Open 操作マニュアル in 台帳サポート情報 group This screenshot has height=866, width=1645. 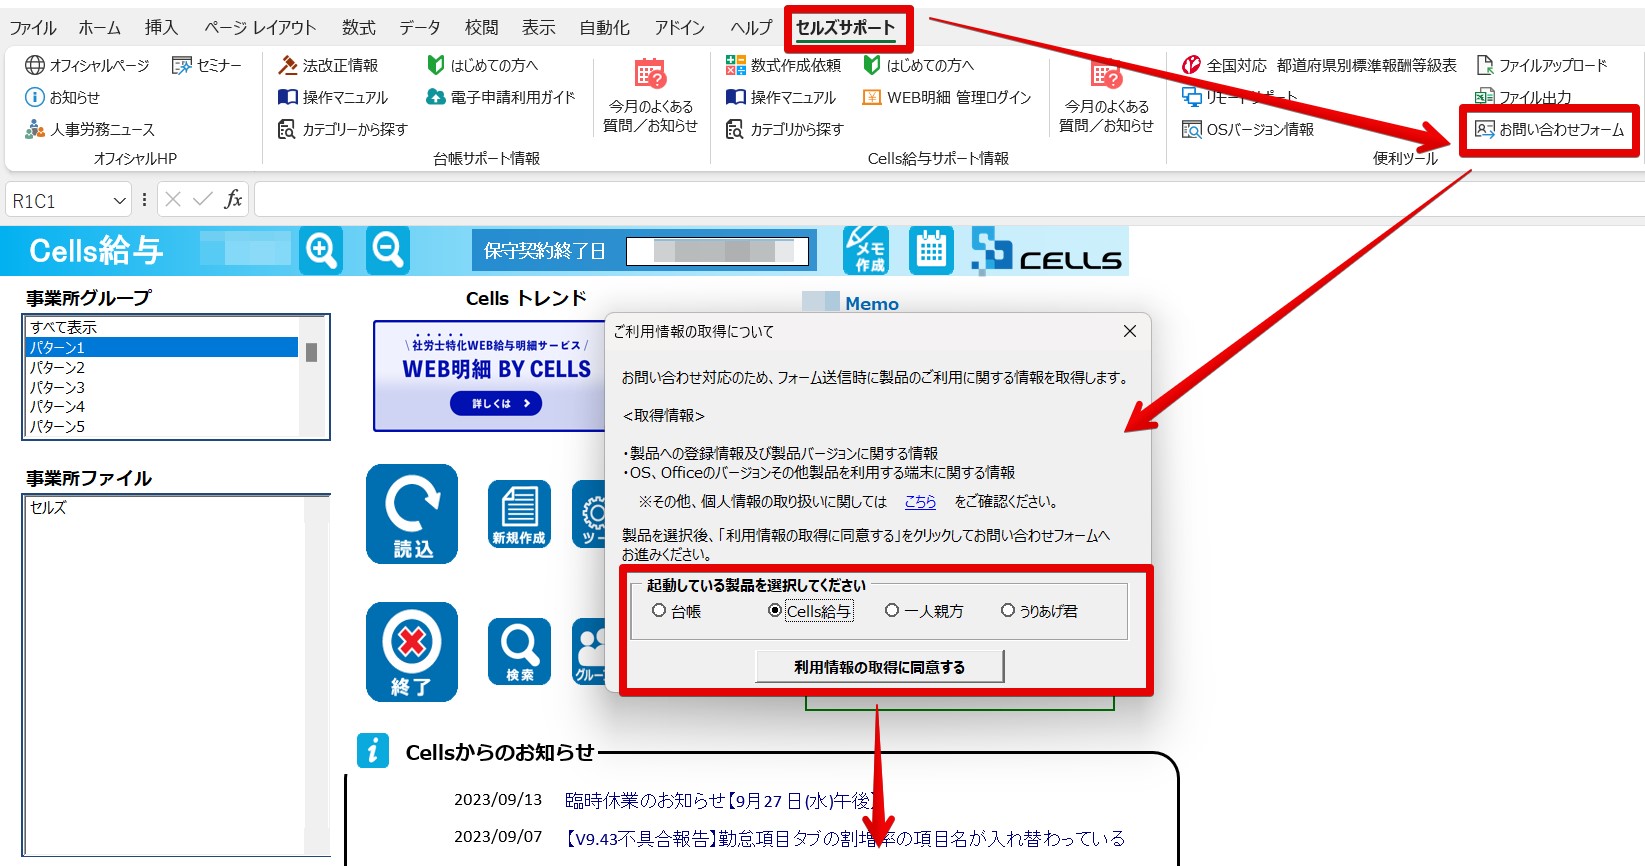(333, 97)
